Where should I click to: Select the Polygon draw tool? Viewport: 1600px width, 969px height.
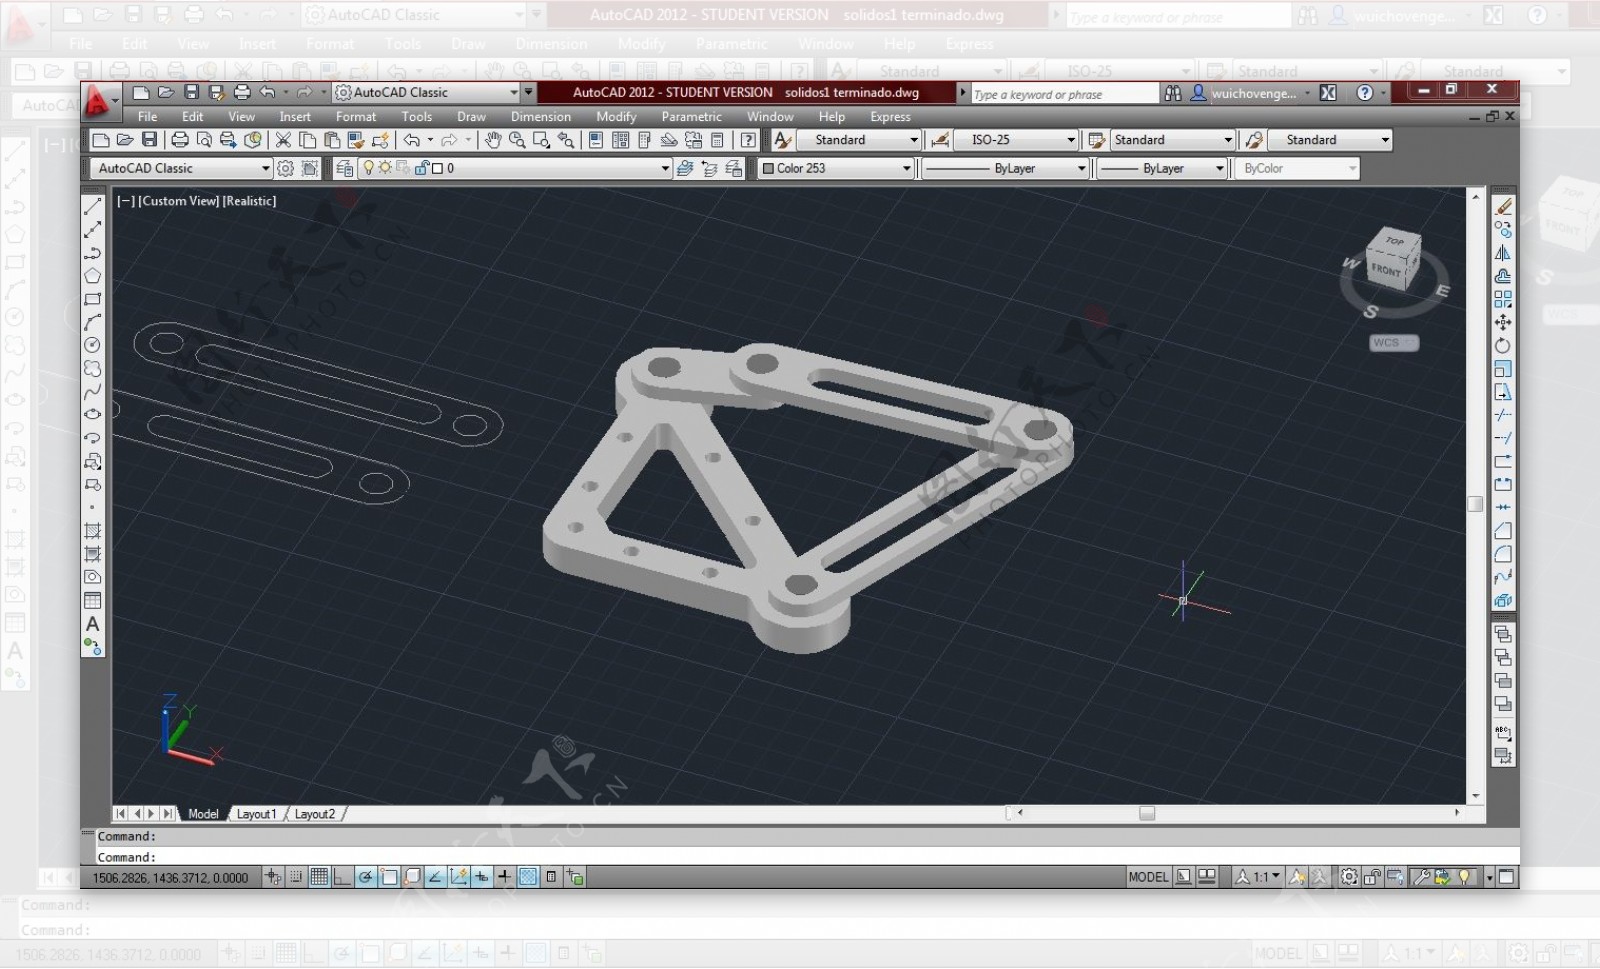(92, 276)
